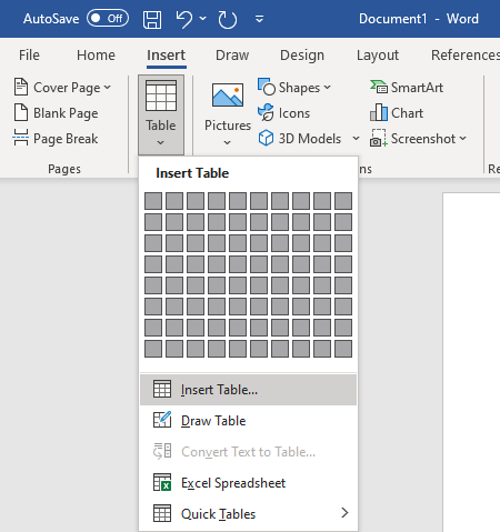Switch to the Draw tab
This screenshot has height=532, width=500.
tap(232, 55)
